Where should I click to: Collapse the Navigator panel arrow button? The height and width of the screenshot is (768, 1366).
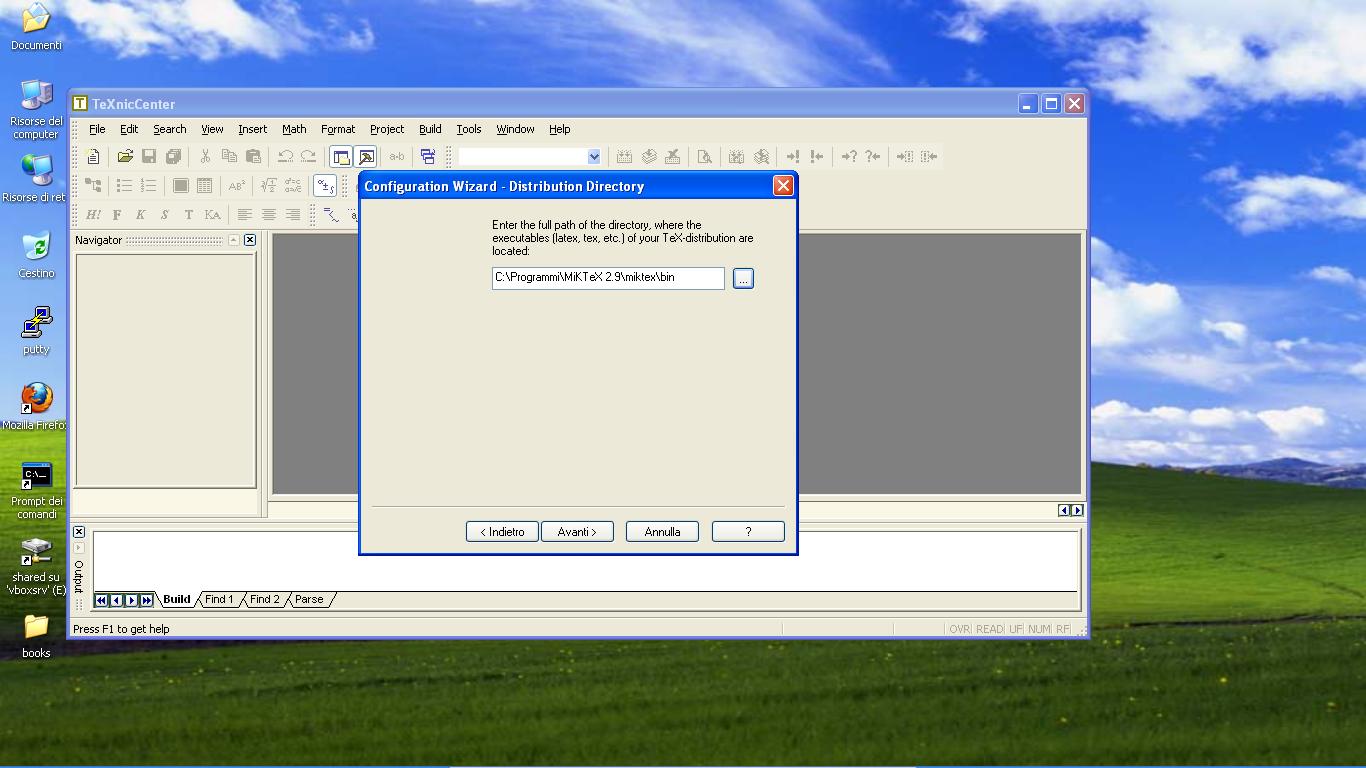pos(234,240)
